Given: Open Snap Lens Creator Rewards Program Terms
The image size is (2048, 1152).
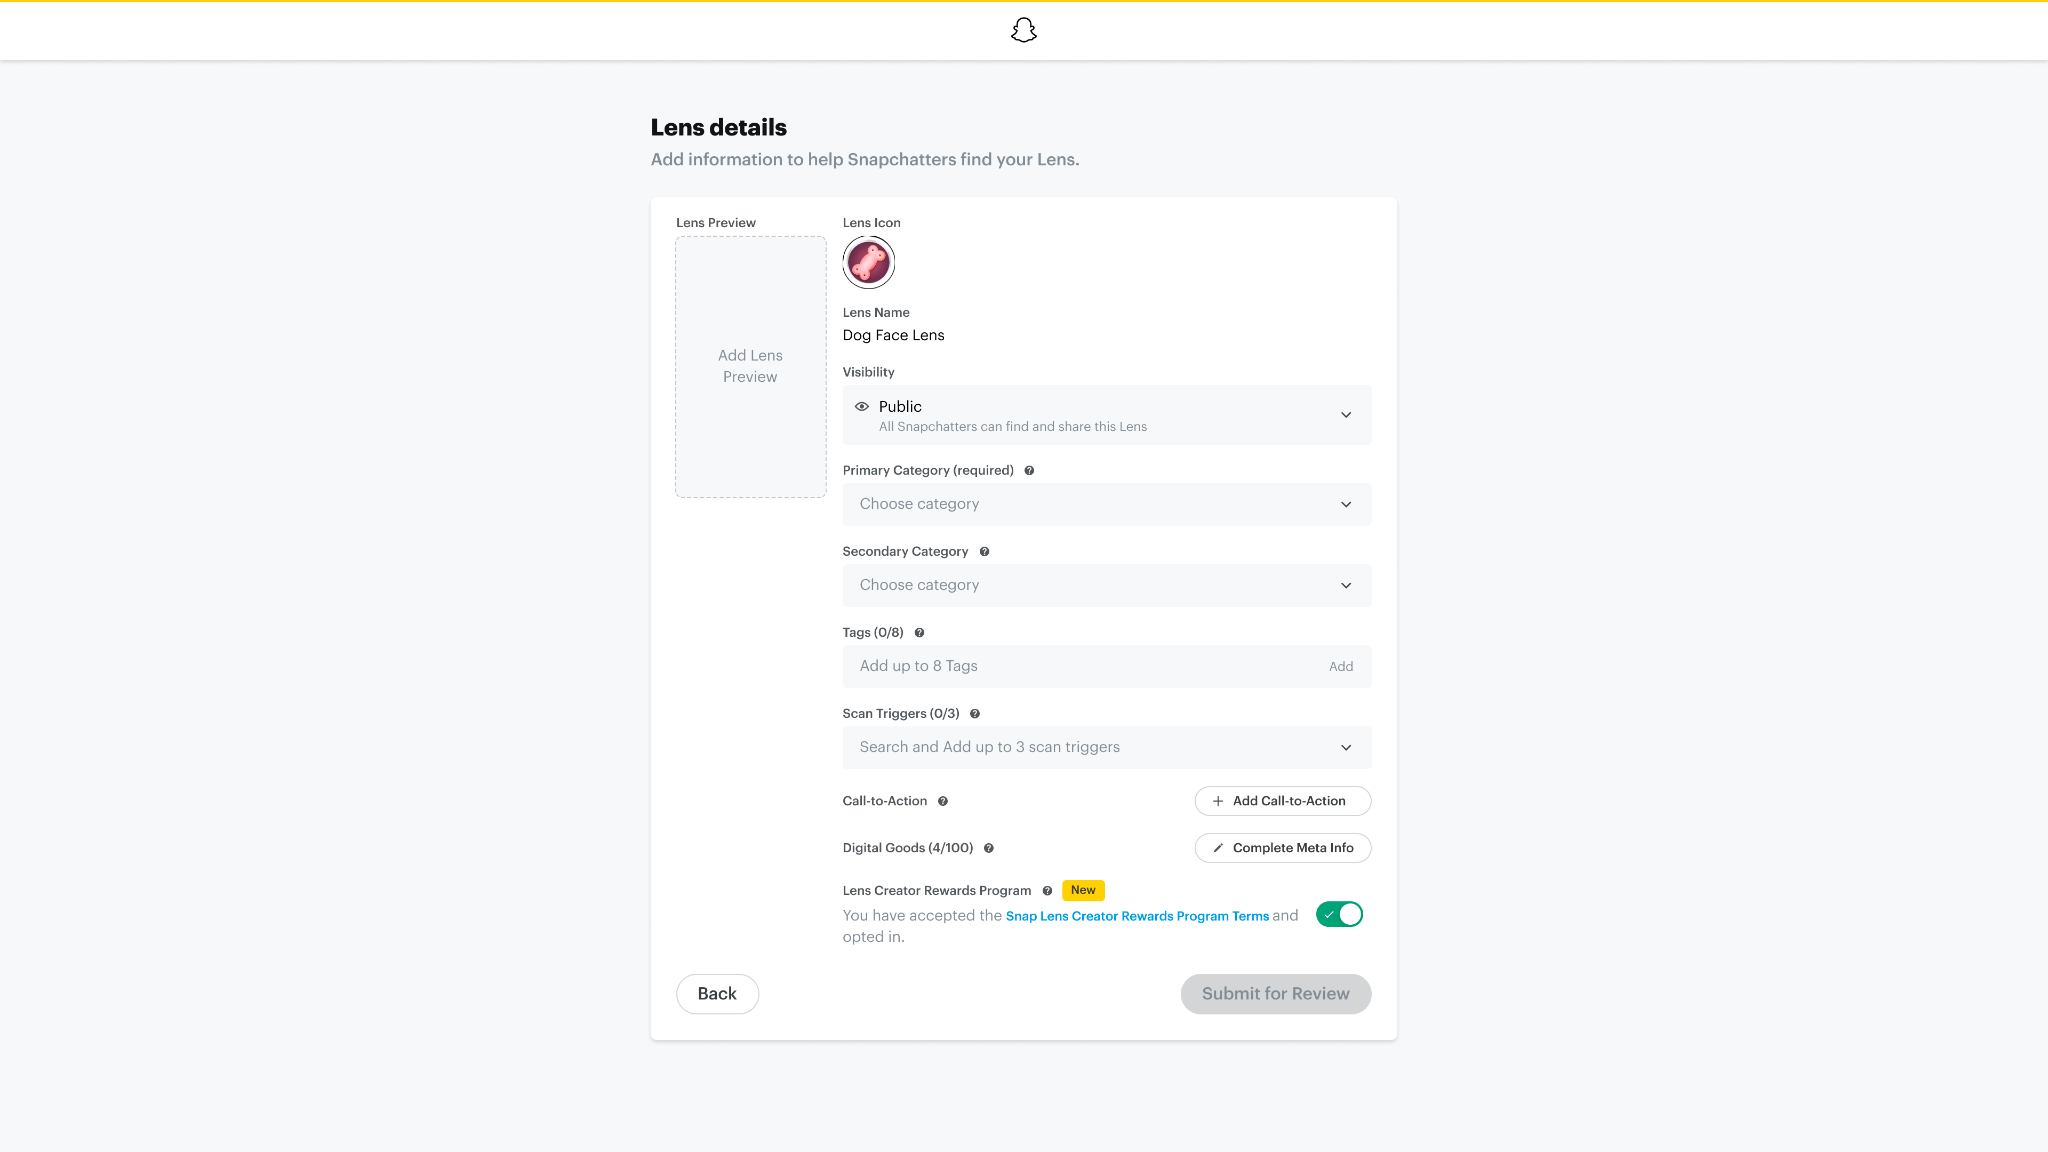Looking at the screenshot, I should [x=1137, y=916].
